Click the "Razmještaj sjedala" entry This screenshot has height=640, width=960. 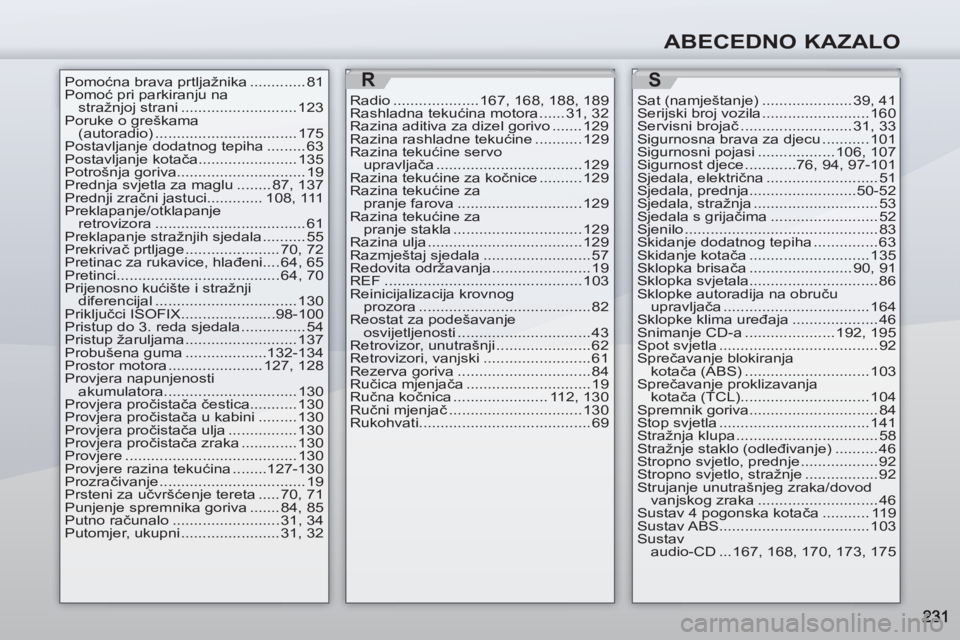point(479,255)
